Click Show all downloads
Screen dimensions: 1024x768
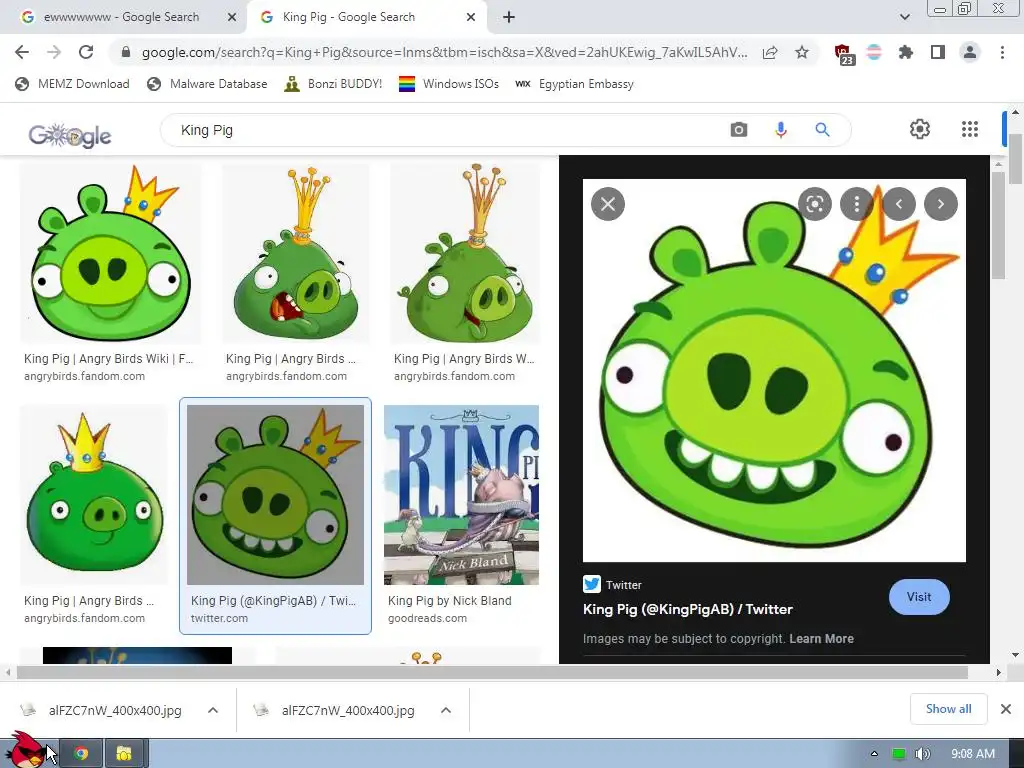point(948,709)
